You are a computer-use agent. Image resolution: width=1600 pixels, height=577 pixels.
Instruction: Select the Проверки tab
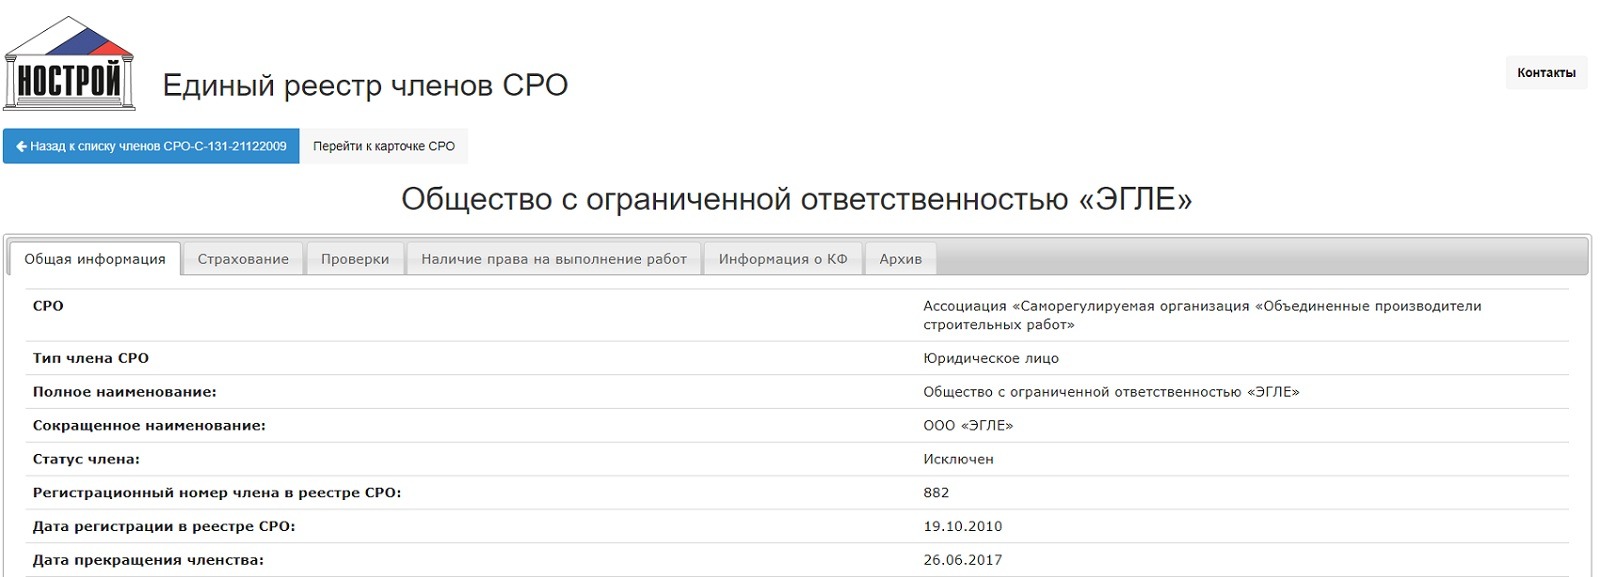pyautogui.click(x=355, y=259)
